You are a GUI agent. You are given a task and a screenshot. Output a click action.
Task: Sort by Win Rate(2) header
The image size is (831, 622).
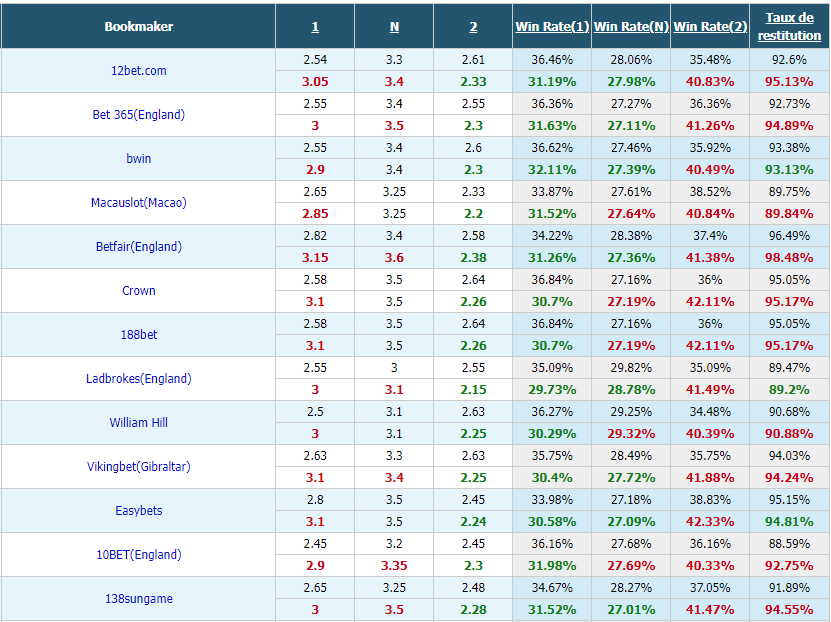pyautogui.click(x=710, y=26)
